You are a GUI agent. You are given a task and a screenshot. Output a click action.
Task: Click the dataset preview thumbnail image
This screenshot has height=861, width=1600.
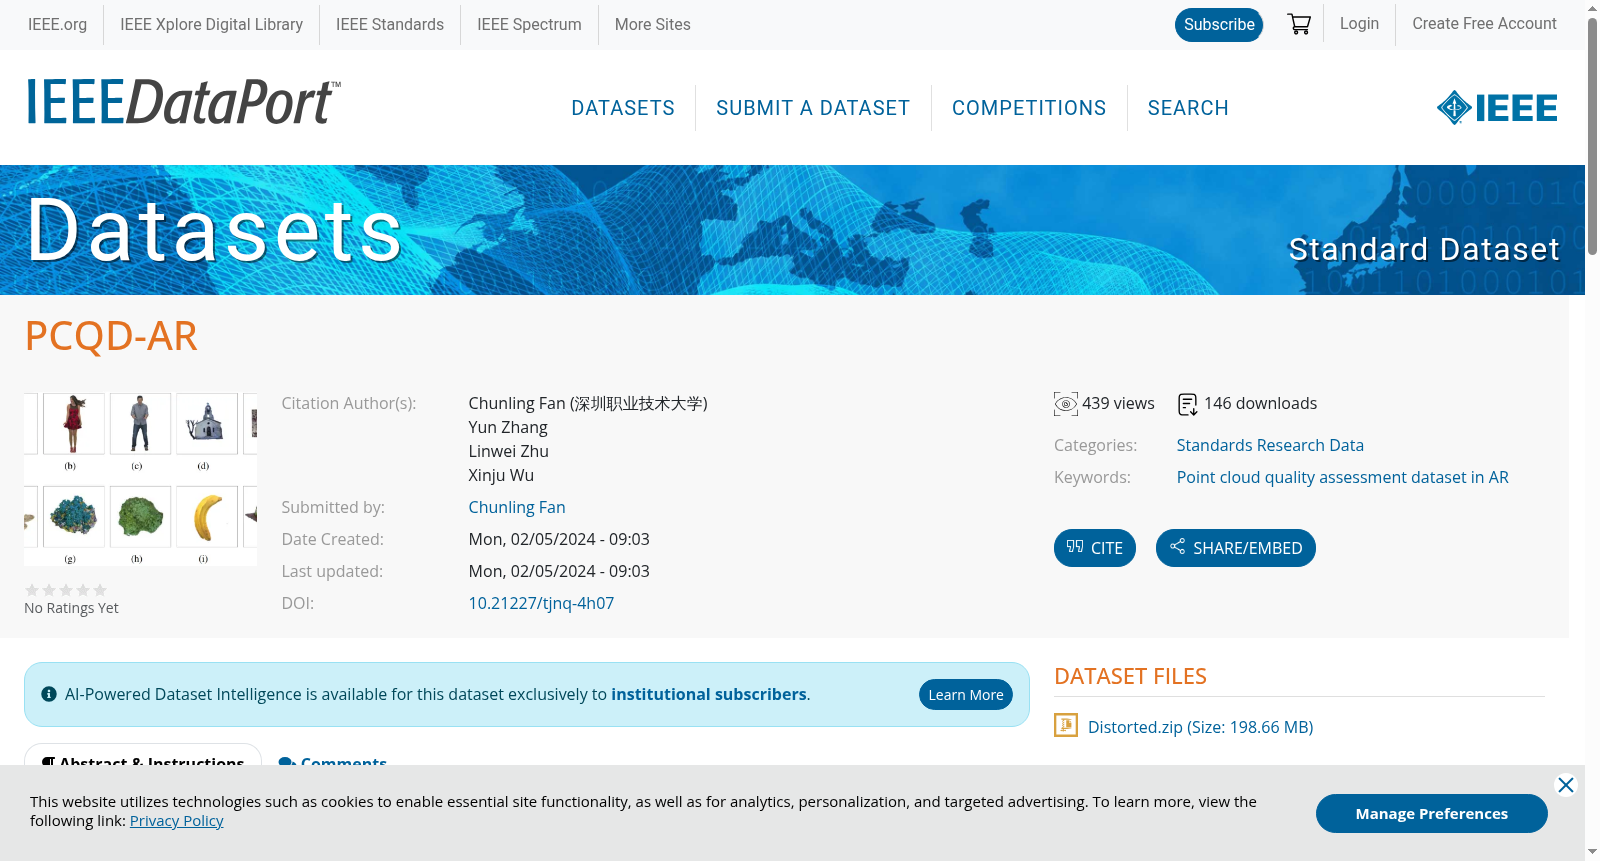click(140, 479)
